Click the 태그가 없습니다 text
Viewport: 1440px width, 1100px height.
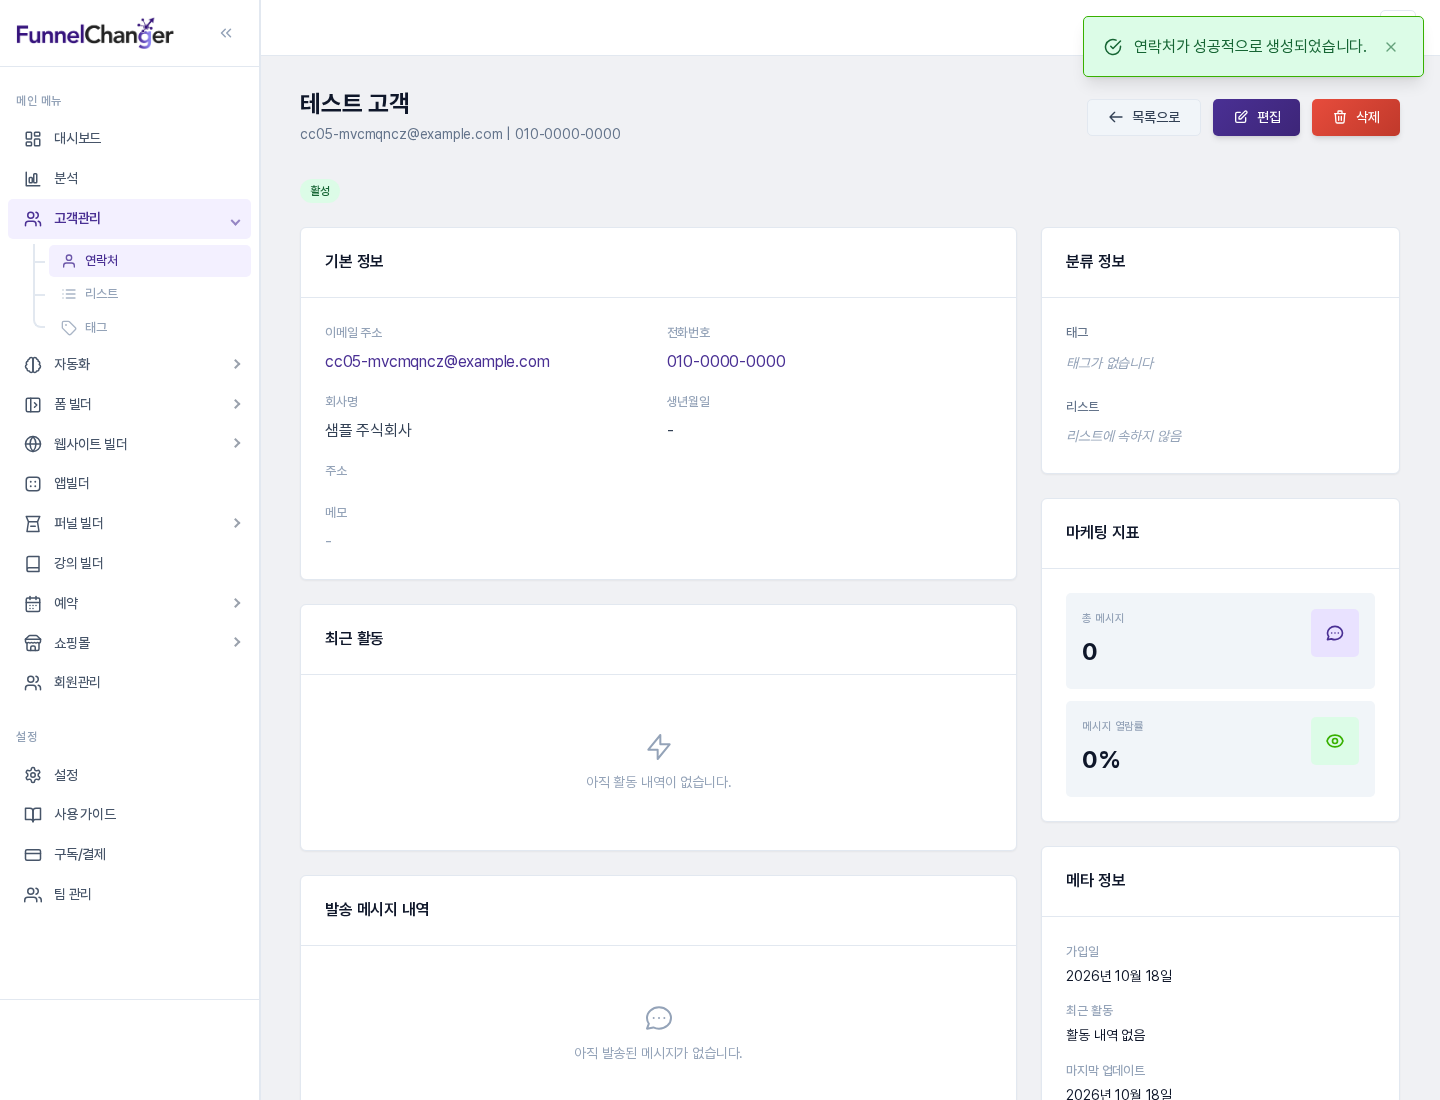(1110, 363)
